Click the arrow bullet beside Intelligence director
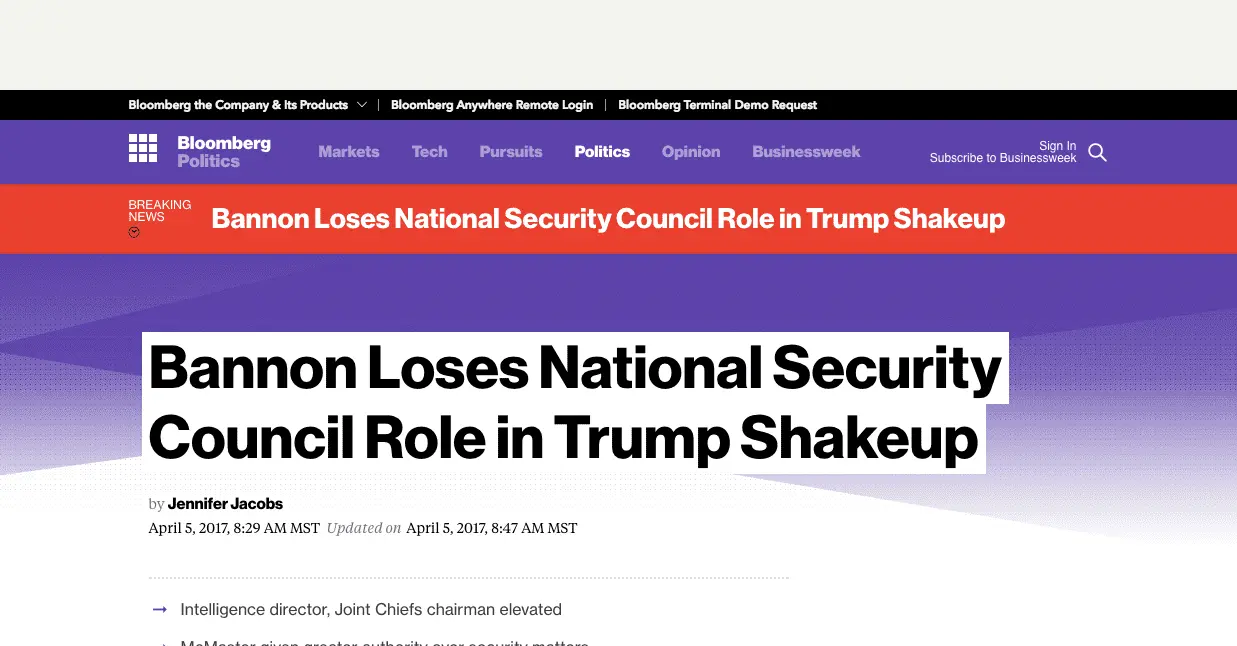The width and height of the screenshot is (1237, 646). [x=159, y=609]
